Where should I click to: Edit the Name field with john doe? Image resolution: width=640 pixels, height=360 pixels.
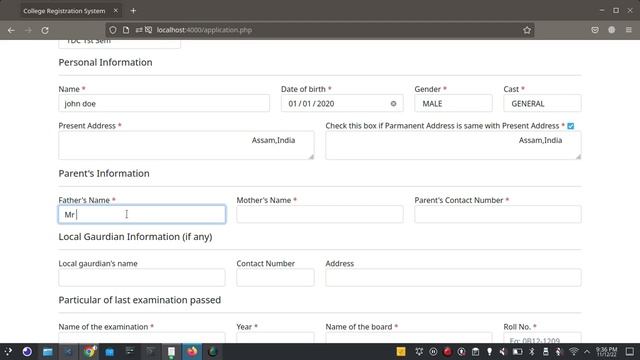pos(164,103)
